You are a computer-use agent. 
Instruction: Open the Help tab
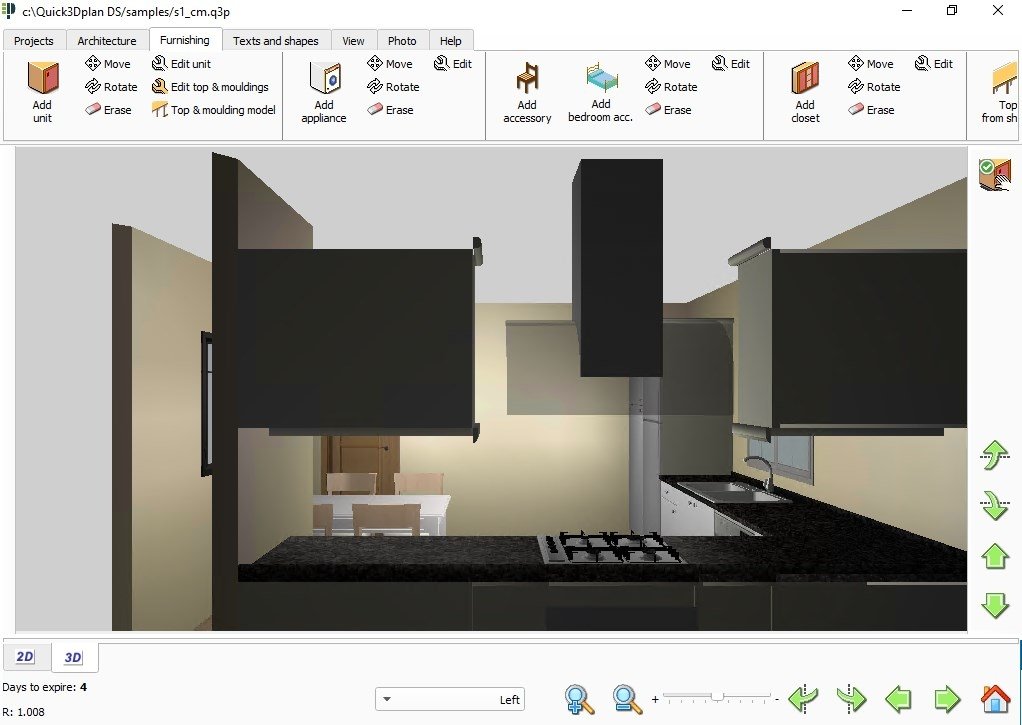click(x=450, y=40)
